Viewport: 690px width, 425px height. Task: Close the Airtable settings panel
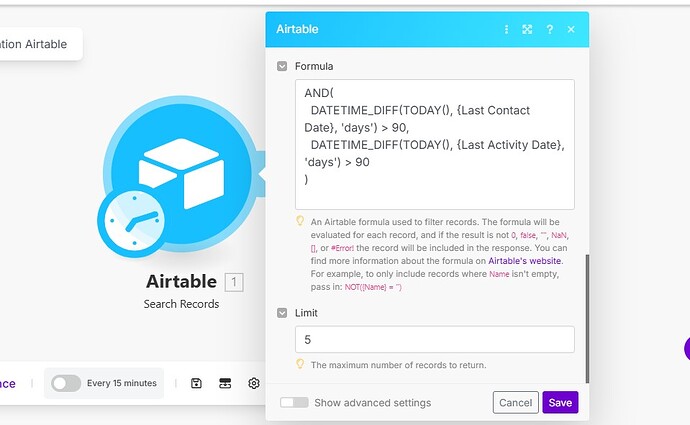pos(571,29)
